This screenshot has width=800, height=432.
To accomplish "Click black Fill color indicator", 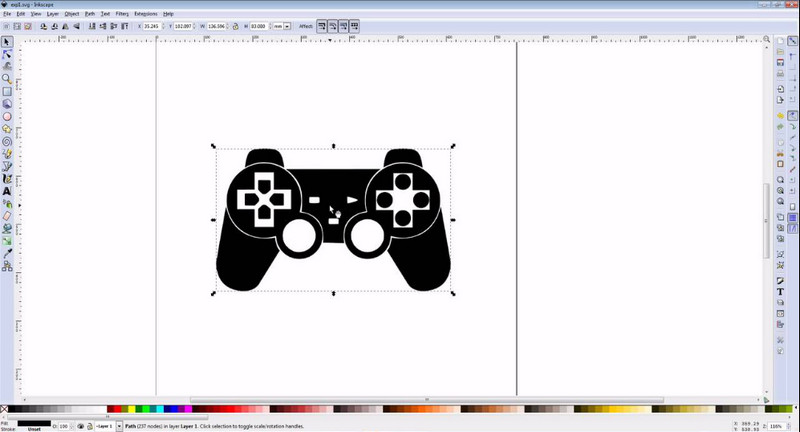I will pyautogui.click(x=34, y=423).
